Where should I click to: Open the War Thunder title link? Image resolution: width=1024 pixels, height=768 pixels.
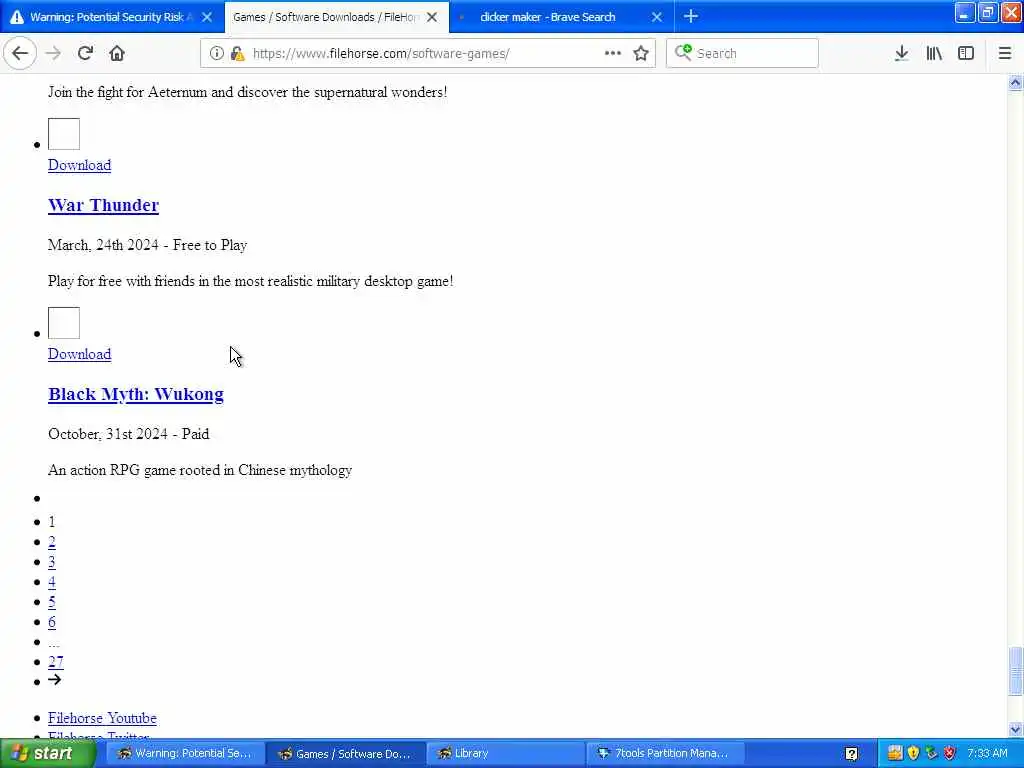103,205
